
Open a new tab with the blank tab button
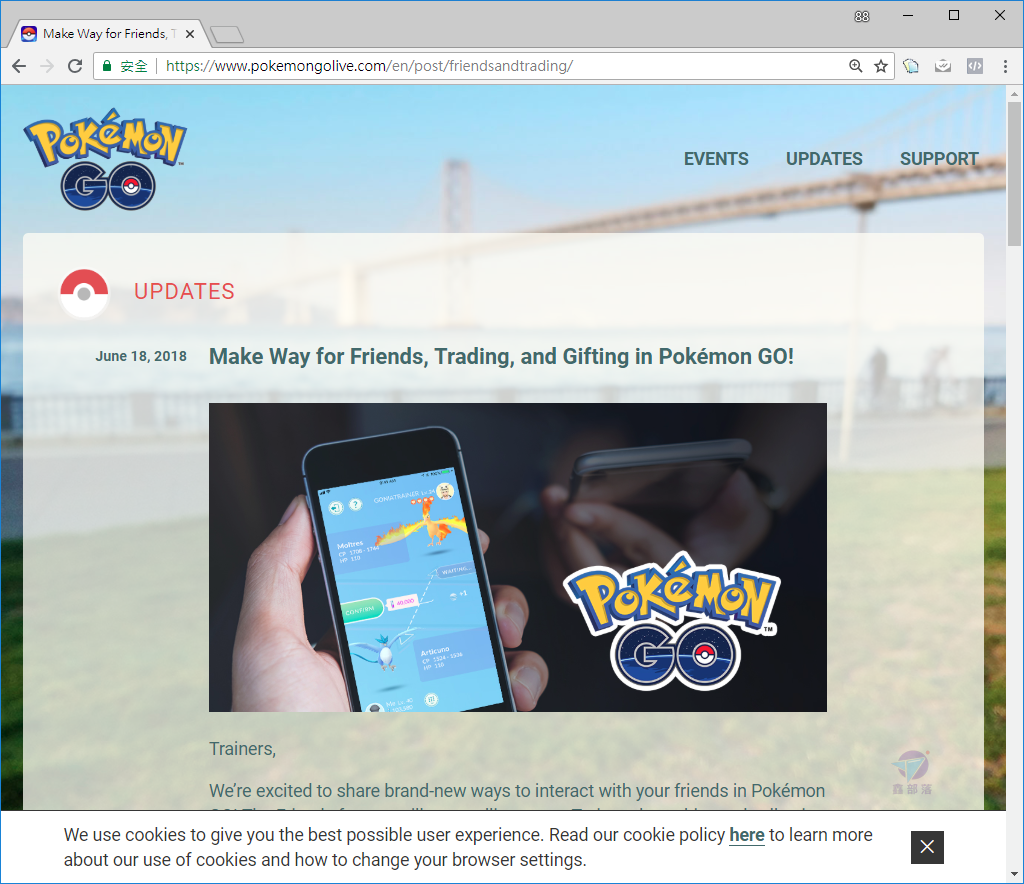[227, 35]
